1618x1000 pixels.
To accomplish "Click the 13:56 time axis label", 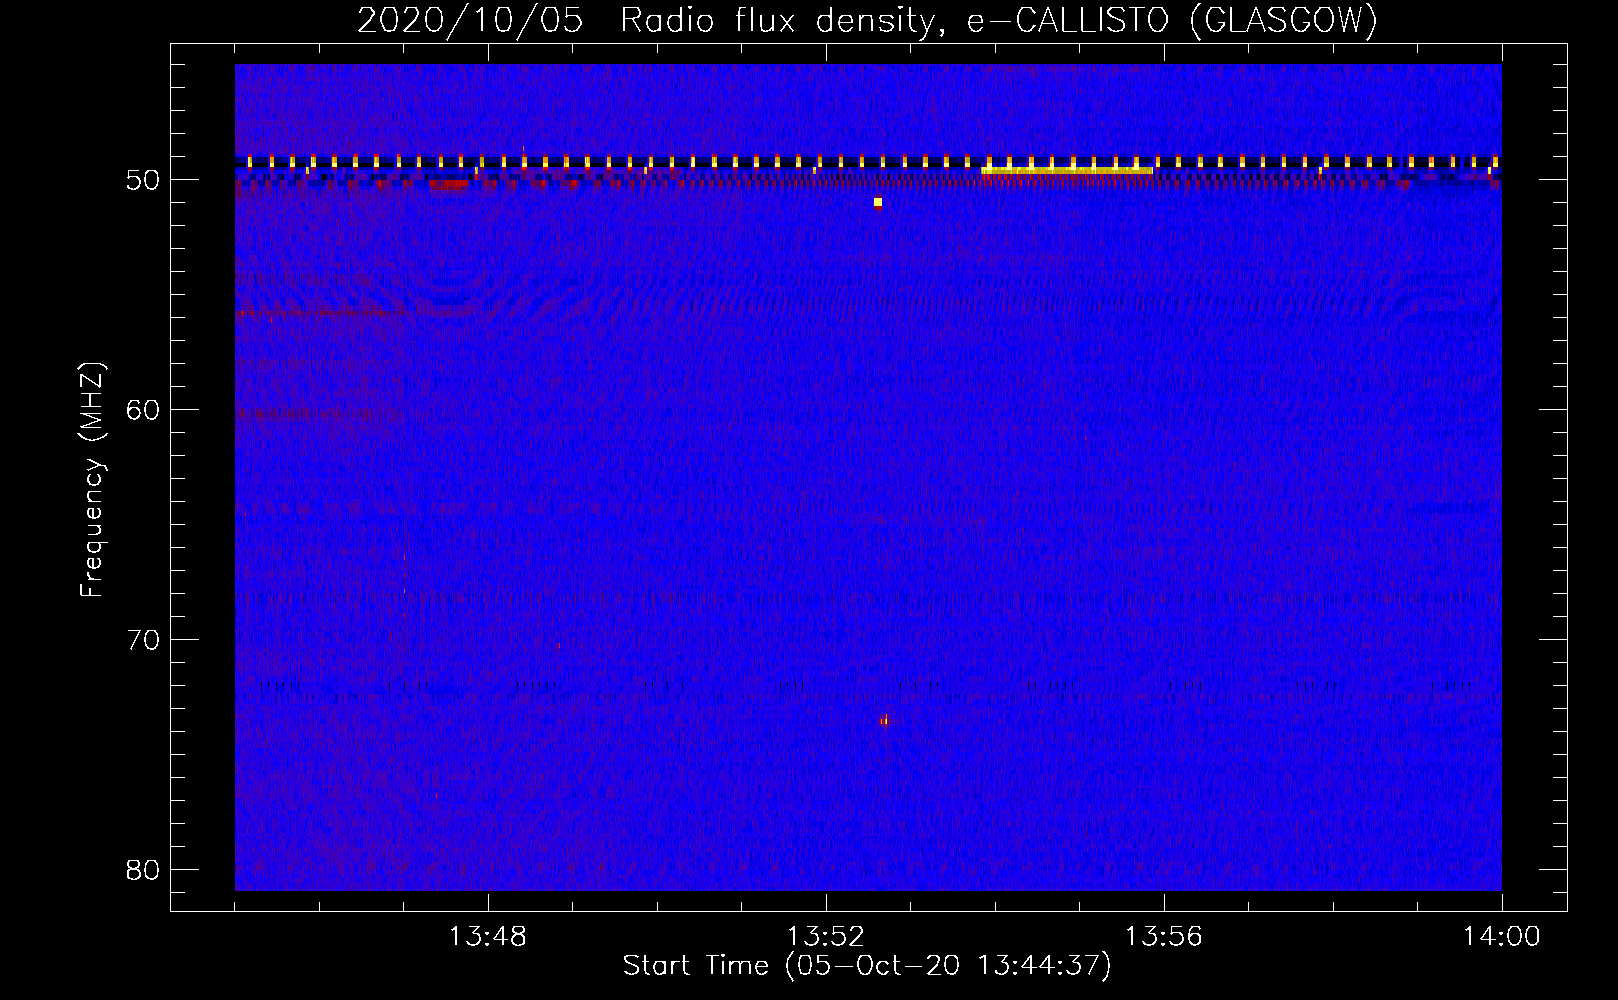I will (1164, 937).
